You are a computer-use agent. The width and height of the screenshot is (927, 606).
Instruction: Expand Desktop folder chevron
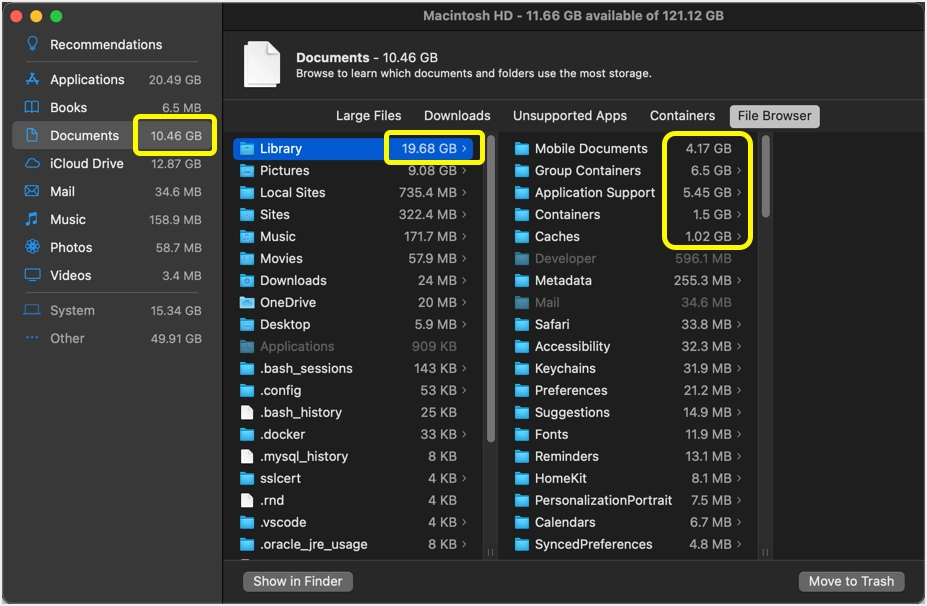[x=464, y=324]
